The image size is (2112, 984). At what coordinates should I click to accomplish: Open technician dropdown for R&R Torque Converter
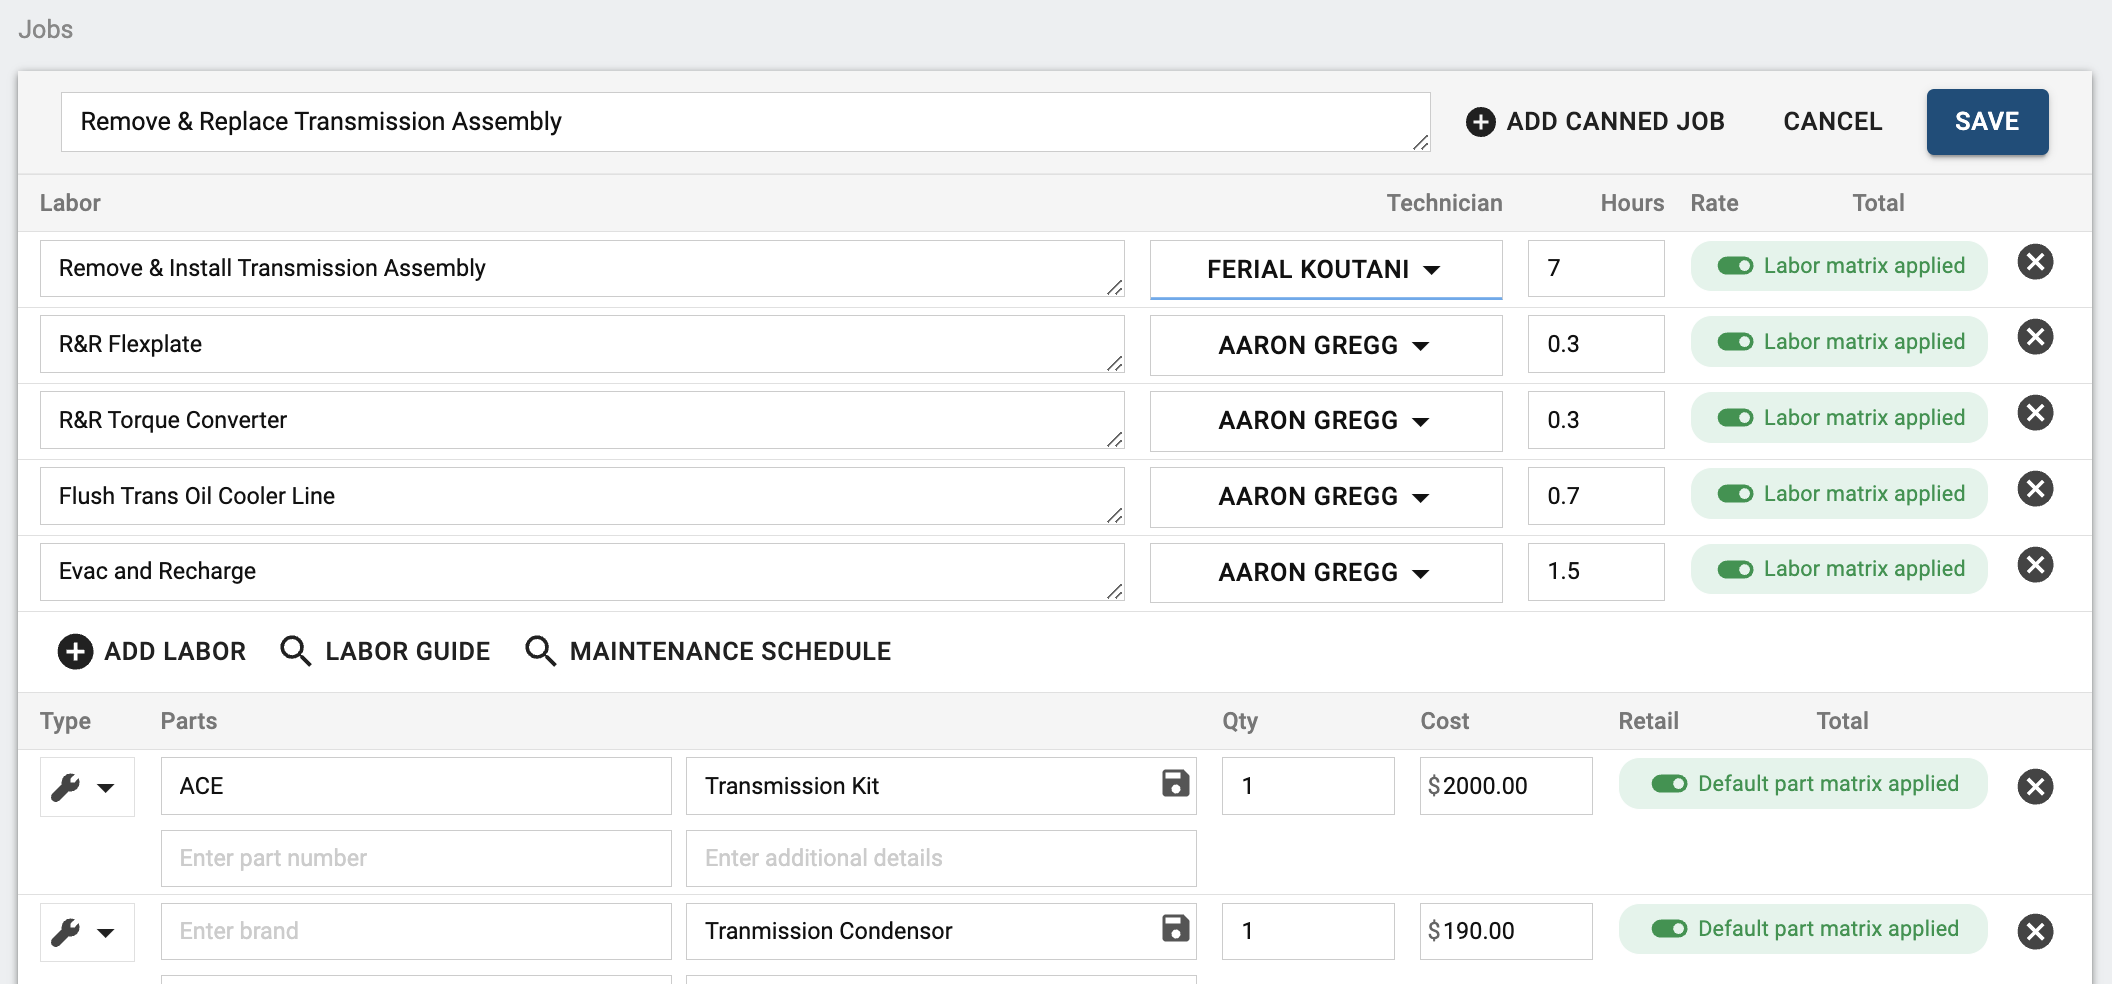point(1326,421)
